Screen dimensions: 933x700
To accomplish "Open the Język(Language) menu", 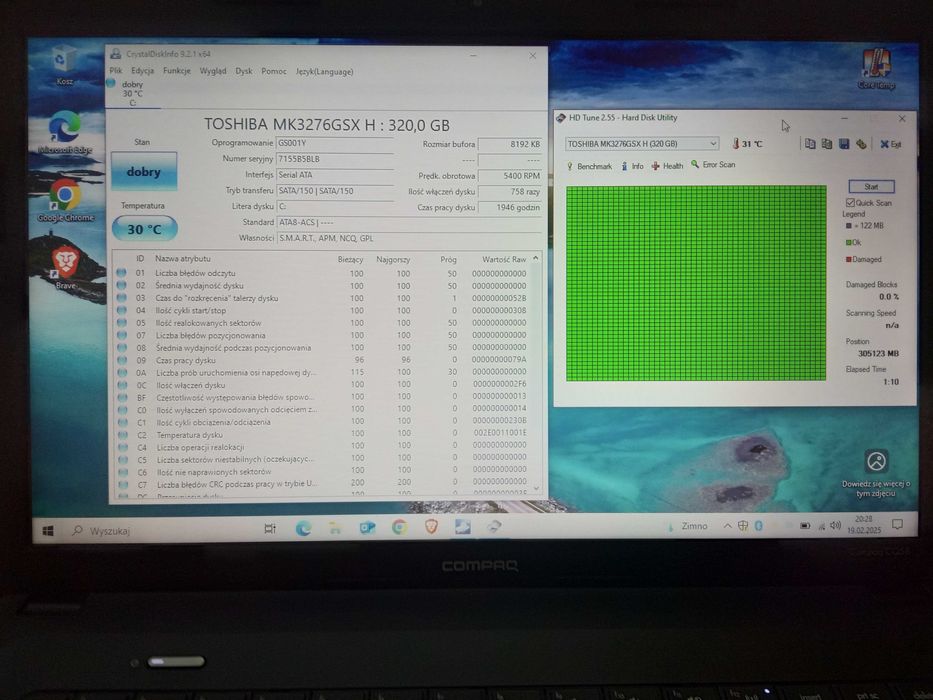I will click(324, 71).
